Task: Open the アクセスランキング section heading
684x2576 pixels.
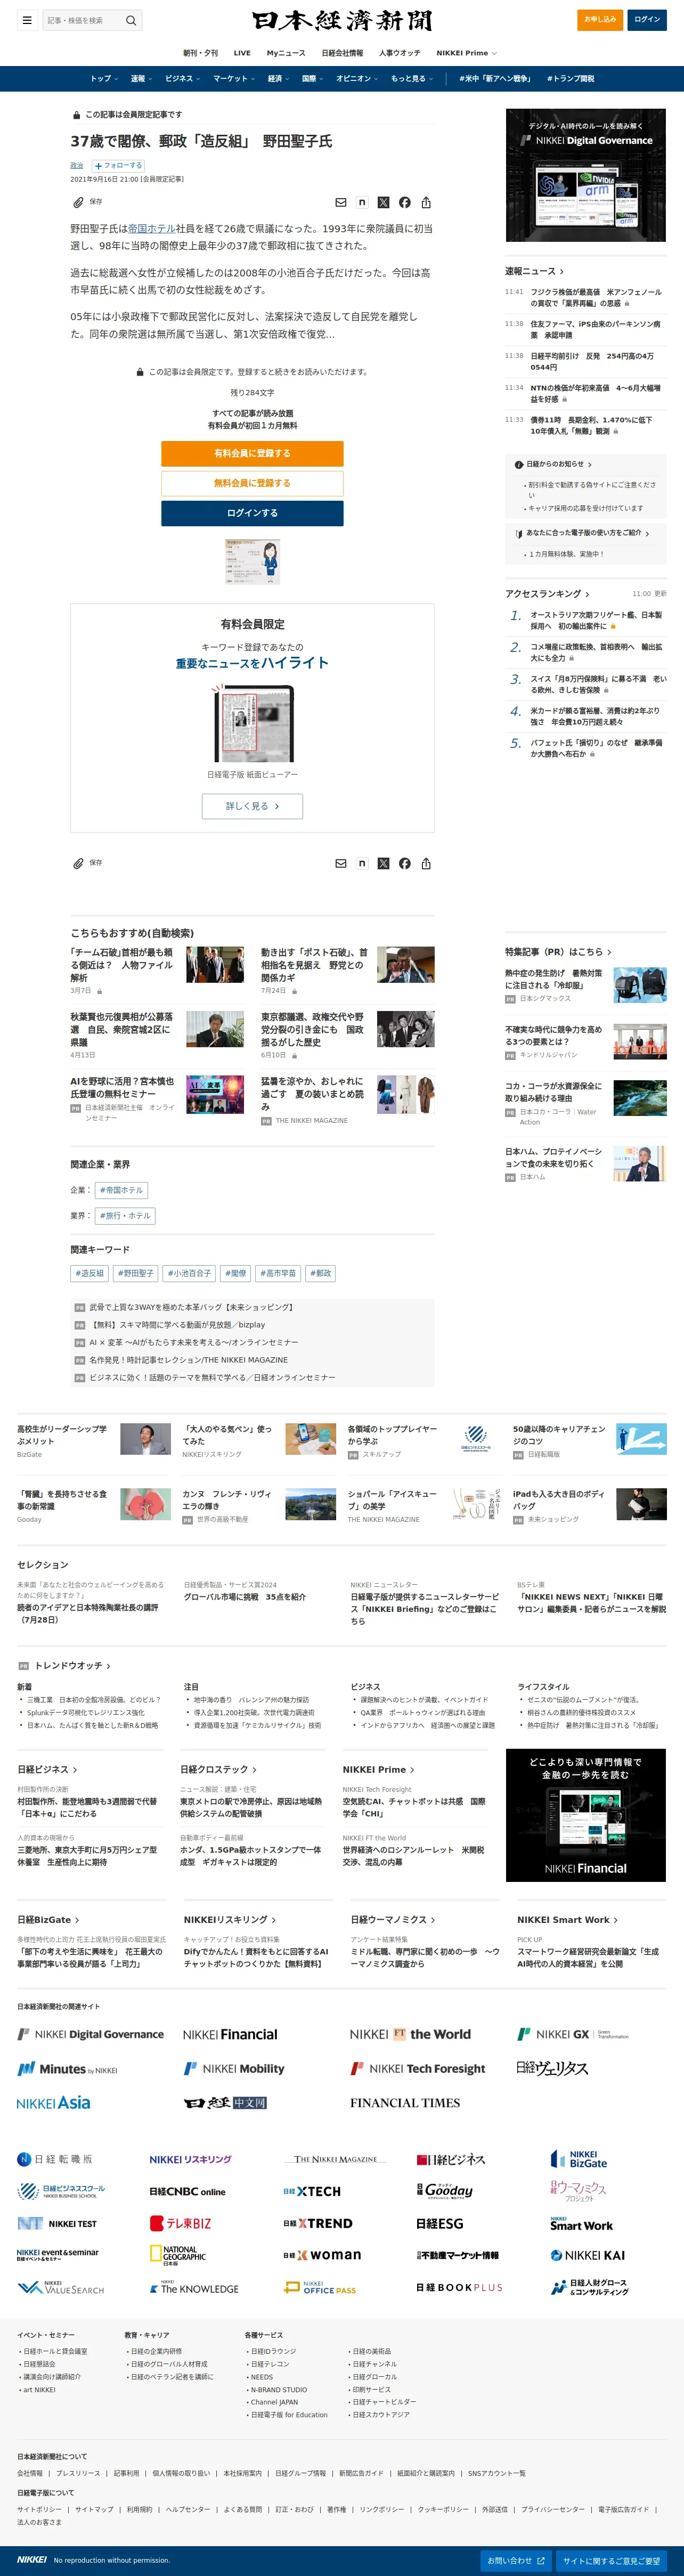Action: (547, 593)
